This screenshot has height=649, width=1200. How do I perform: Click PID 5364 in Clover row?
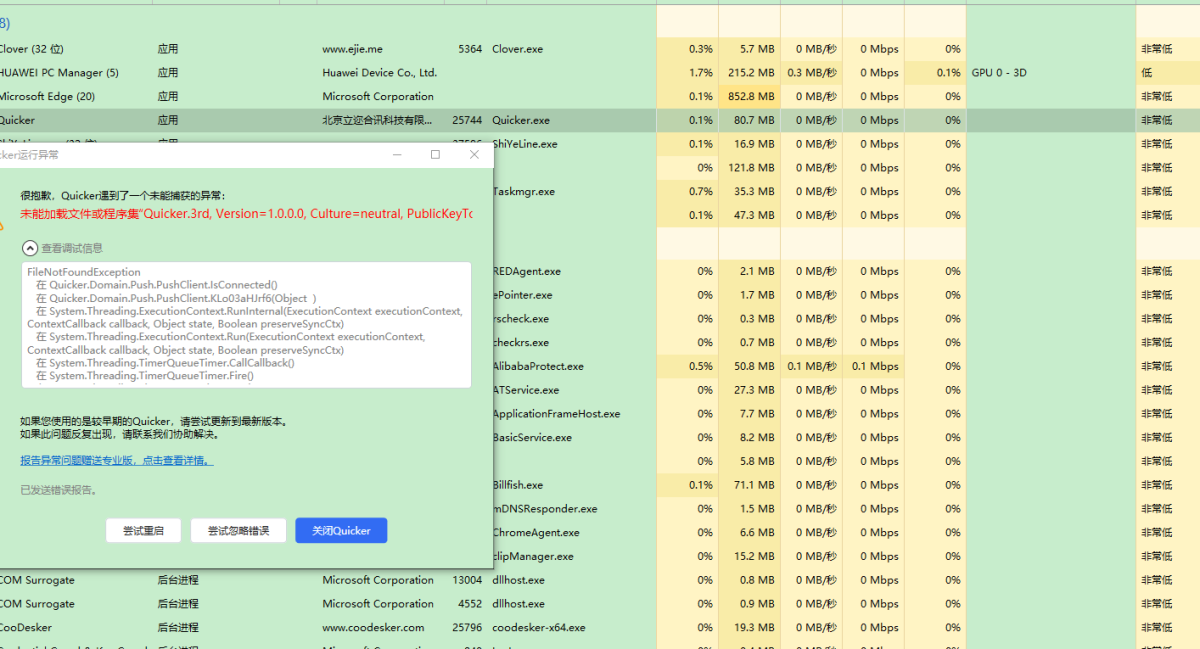pos(469,49)
